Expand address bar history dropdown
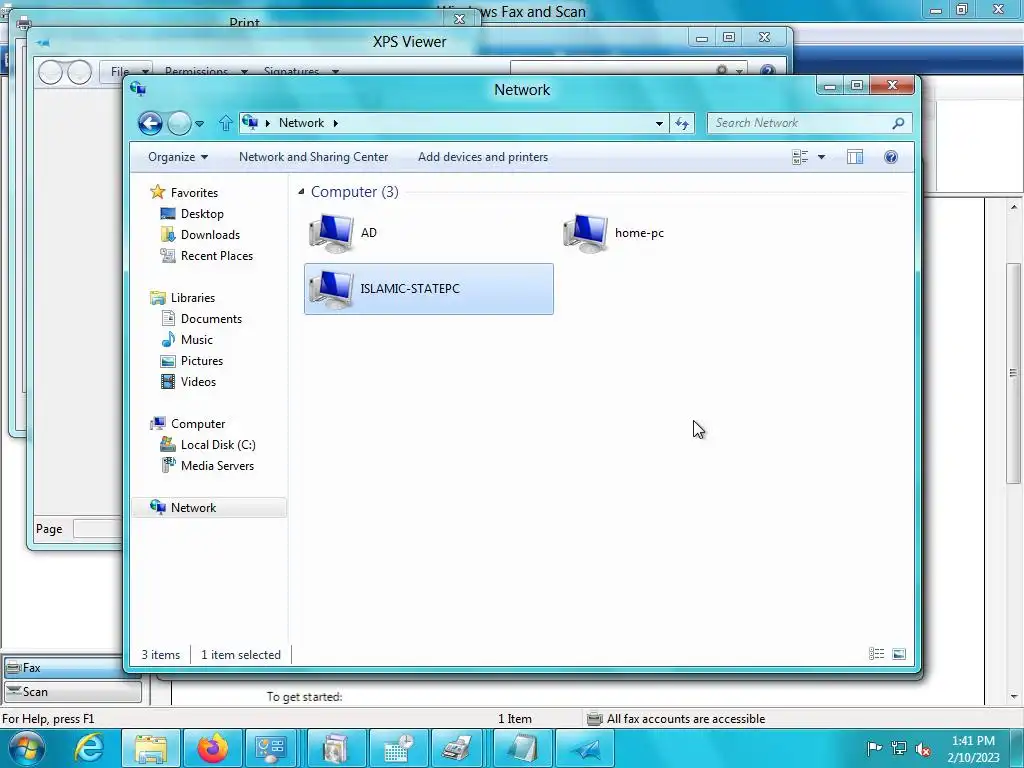Screen dimensions: 1024x768 [659, 123]
